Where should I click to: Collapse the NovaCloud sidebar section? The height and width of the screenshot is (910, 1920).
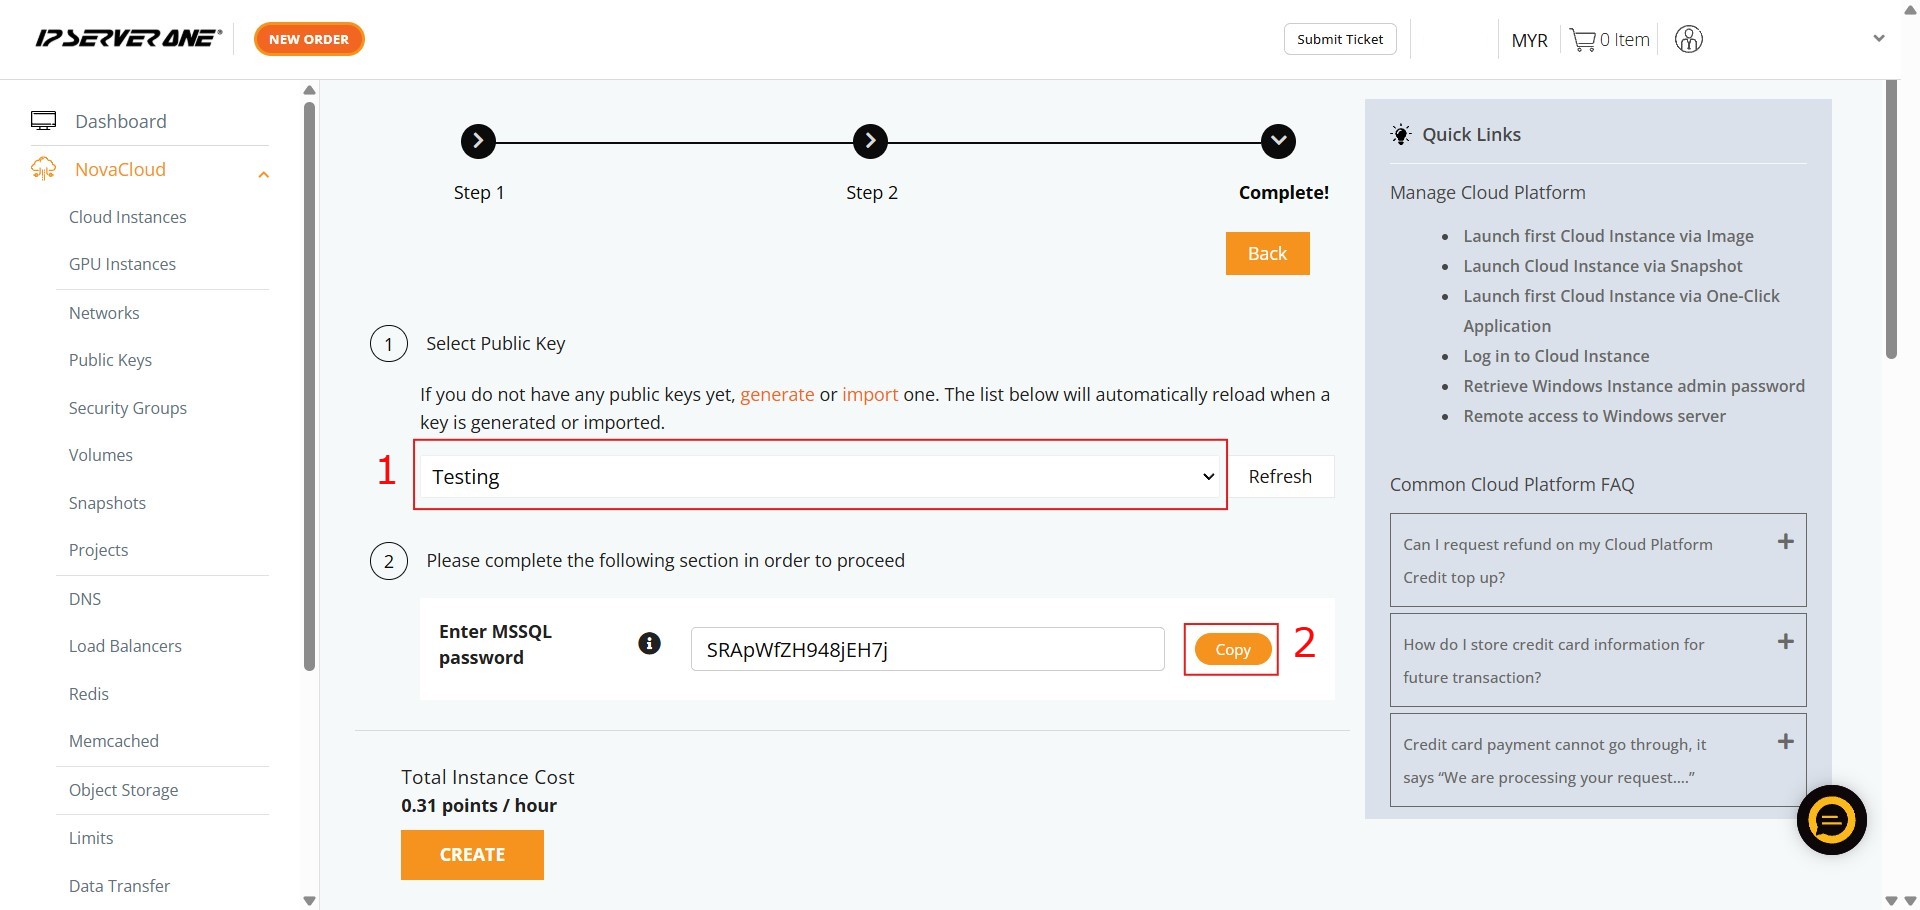(263, 175)
